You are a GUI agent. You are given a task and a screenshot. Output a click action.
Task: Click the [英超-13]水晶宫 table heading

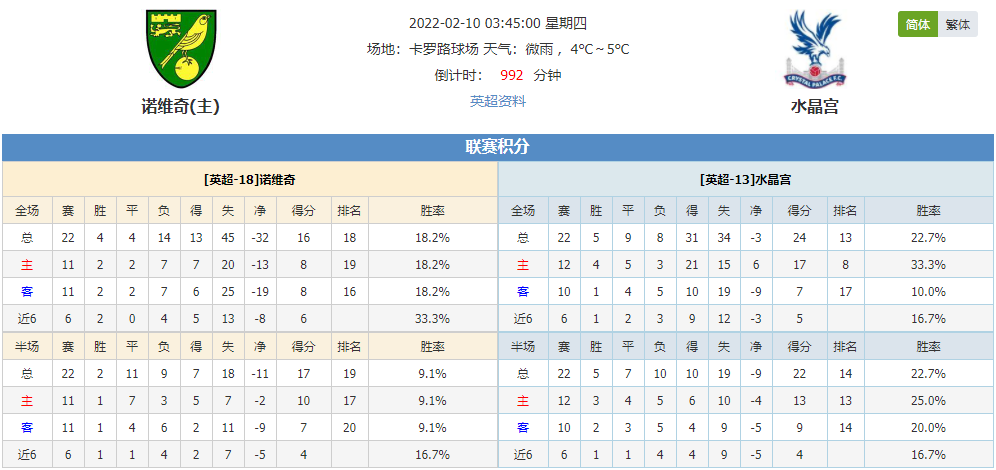pyautogui.click(x=745, y=180)
